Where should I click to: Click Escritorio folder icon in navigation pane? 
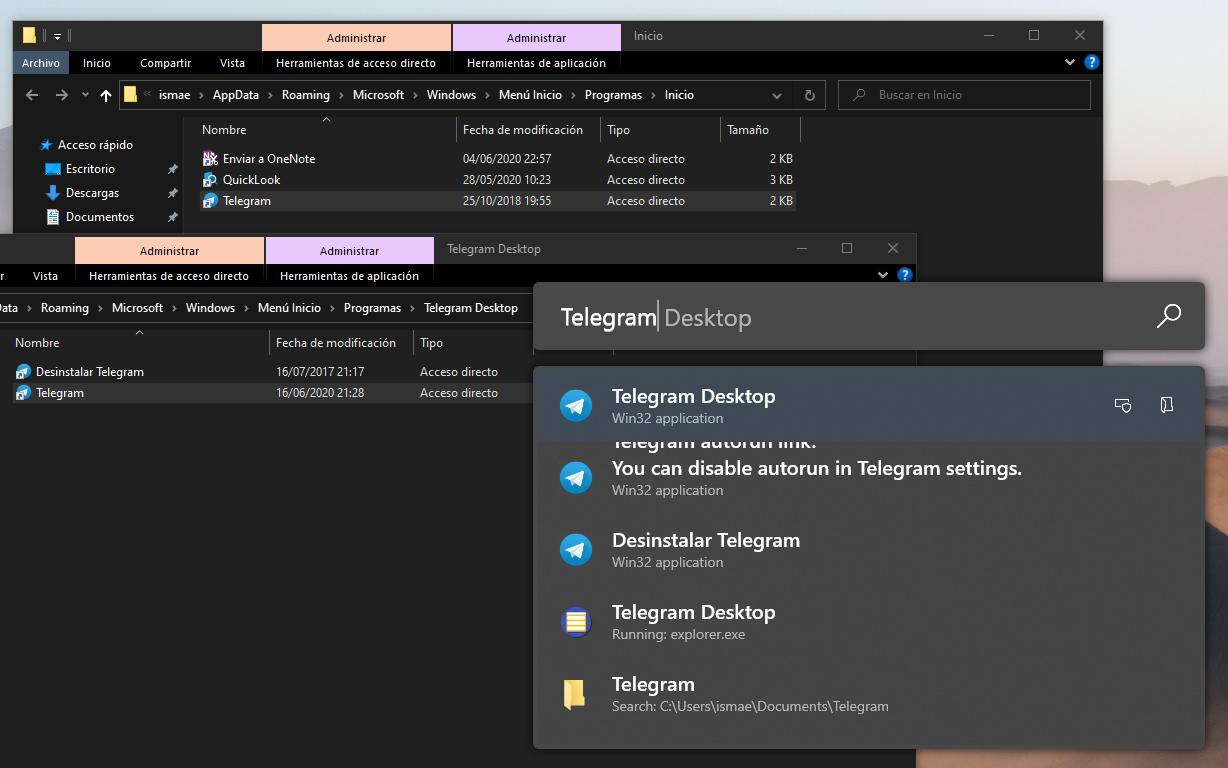(x=53, y=169)
